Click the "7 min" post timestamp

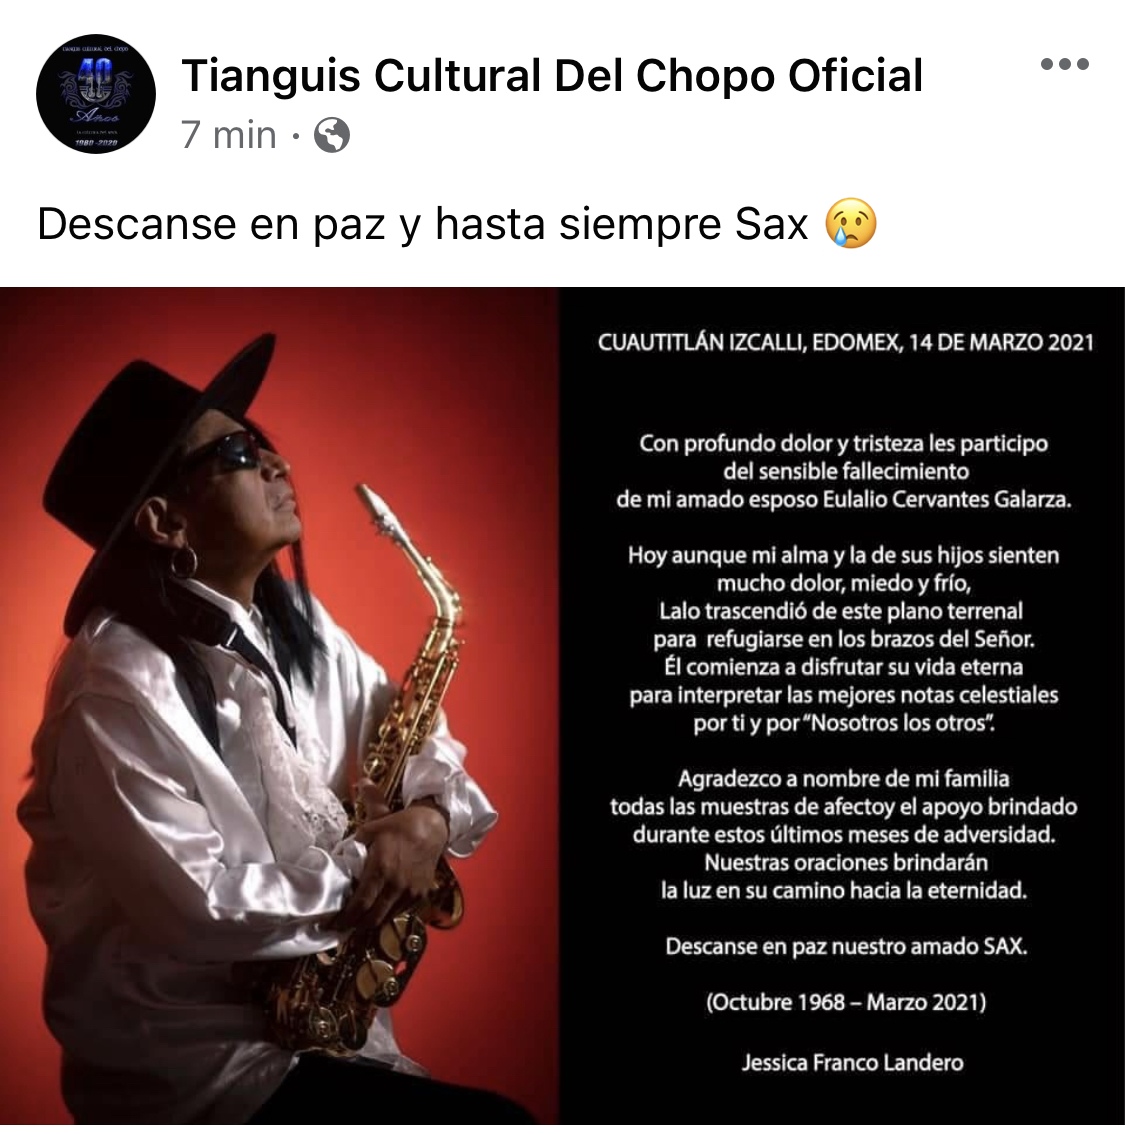(228, 135)
